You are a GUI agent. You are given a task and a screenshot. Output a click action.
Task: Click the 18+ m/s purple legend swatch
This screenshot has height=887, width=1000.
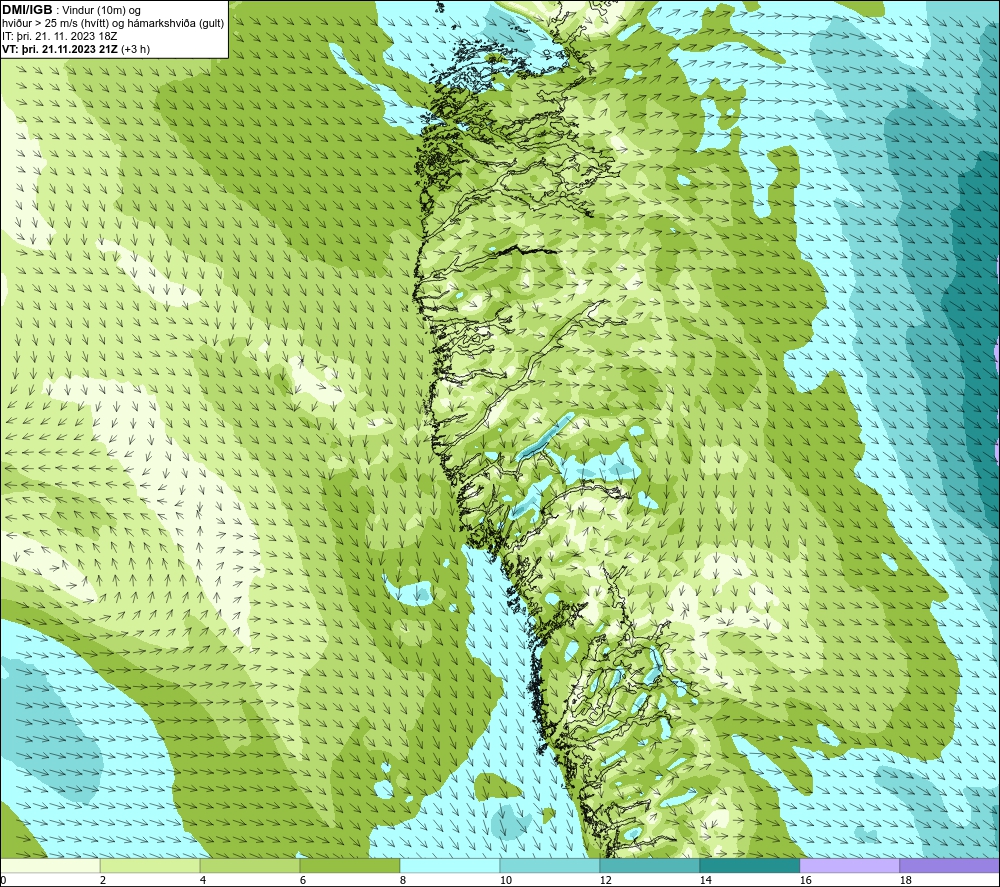[950, 865]
